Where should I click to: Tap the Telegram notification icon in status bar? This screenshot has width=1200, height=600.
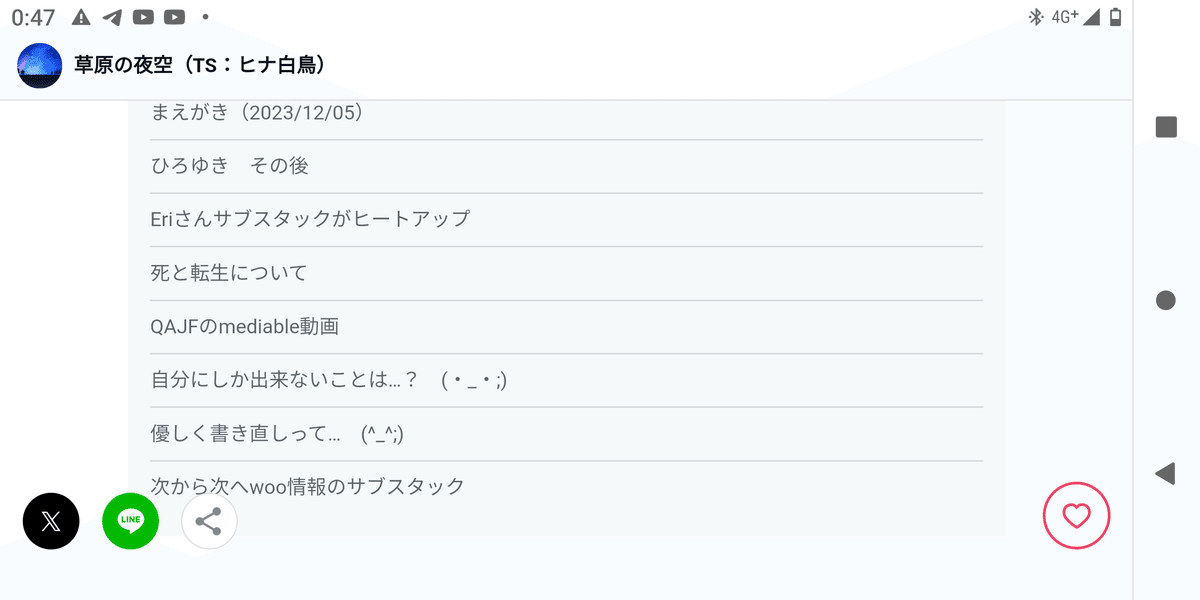(x=112, y=17)
